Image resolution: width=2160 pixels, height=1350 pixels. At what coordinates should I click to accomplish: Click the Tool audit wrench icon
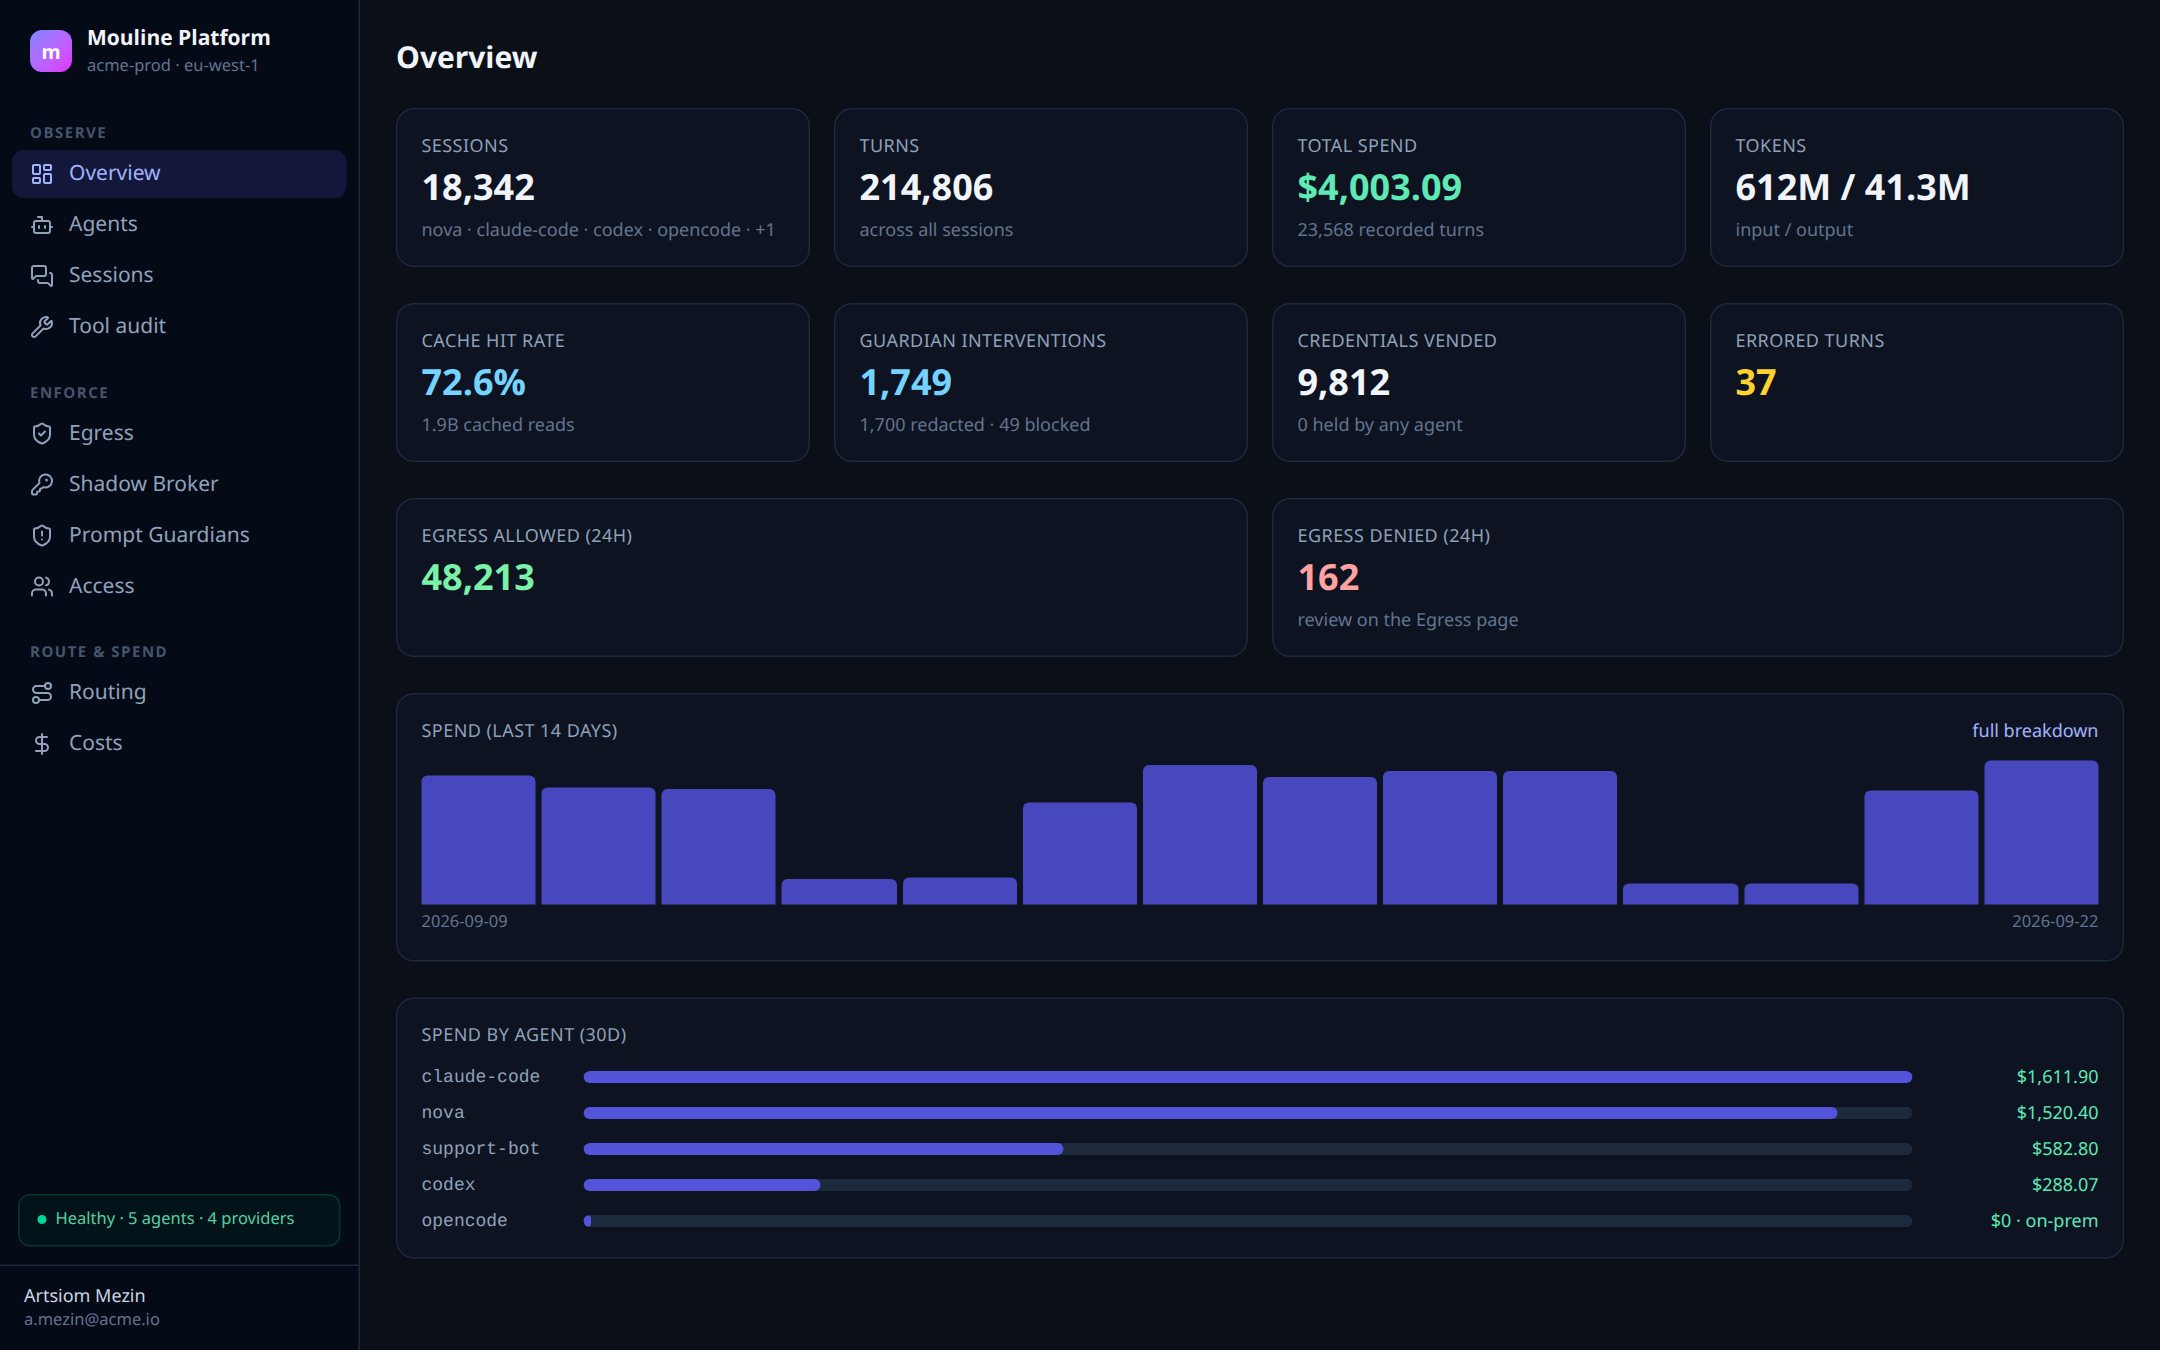coord(42,327)
